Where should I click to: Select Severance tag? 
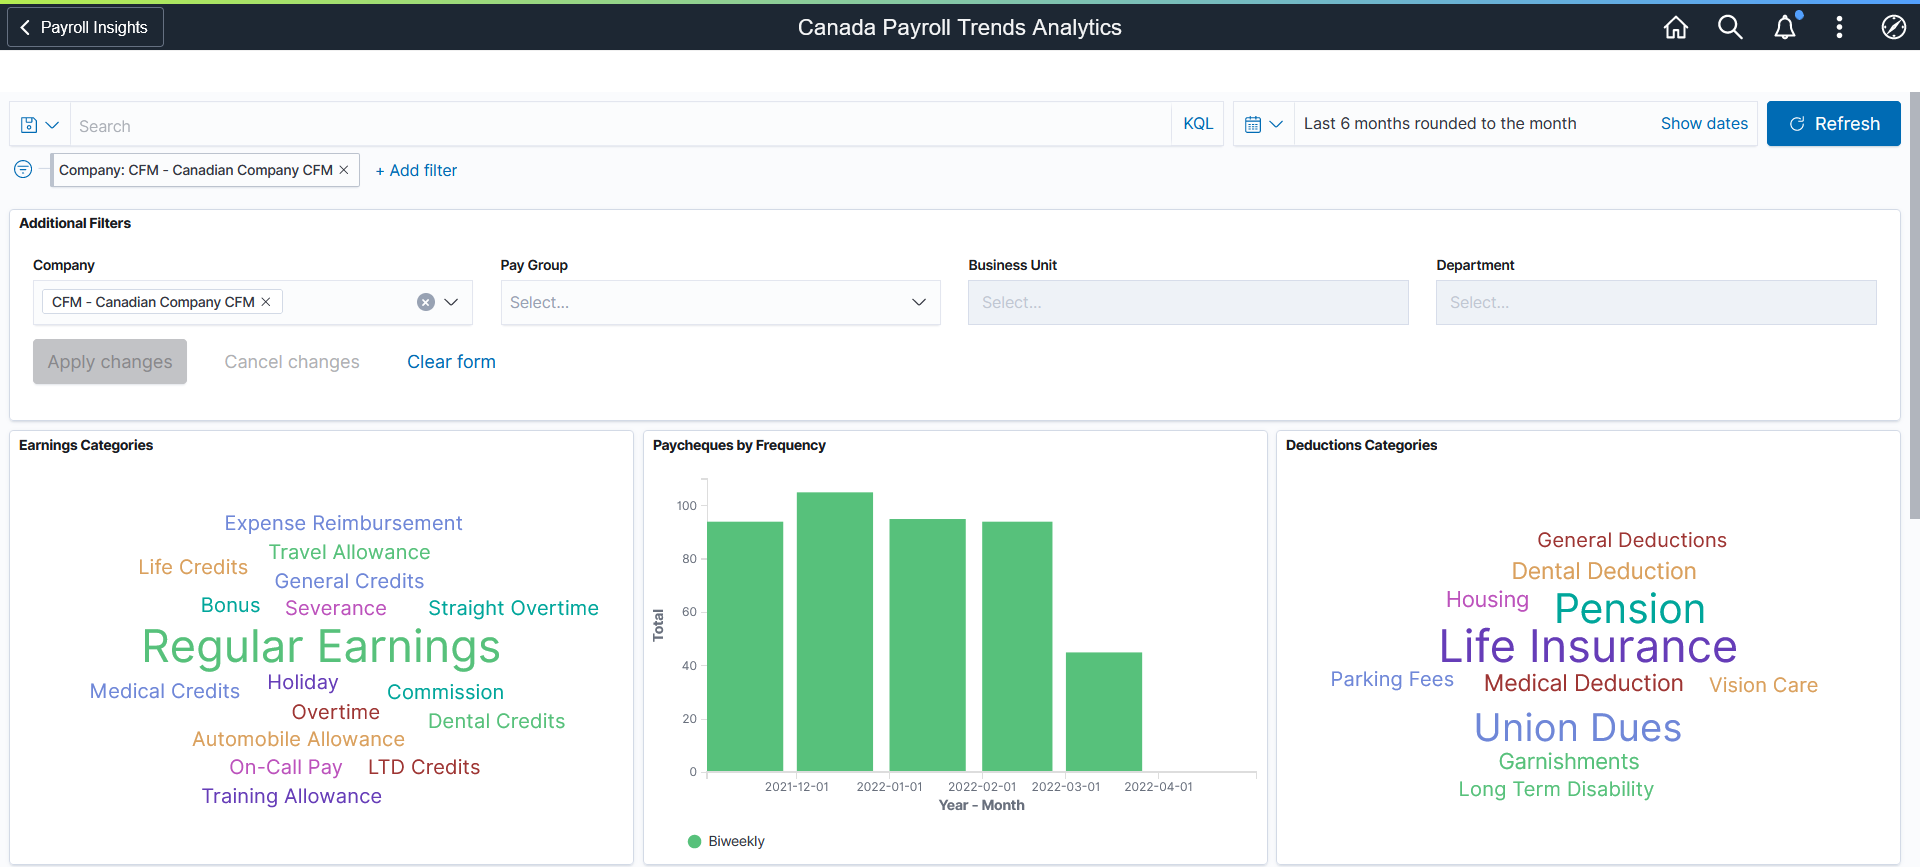tap(335, 608)
